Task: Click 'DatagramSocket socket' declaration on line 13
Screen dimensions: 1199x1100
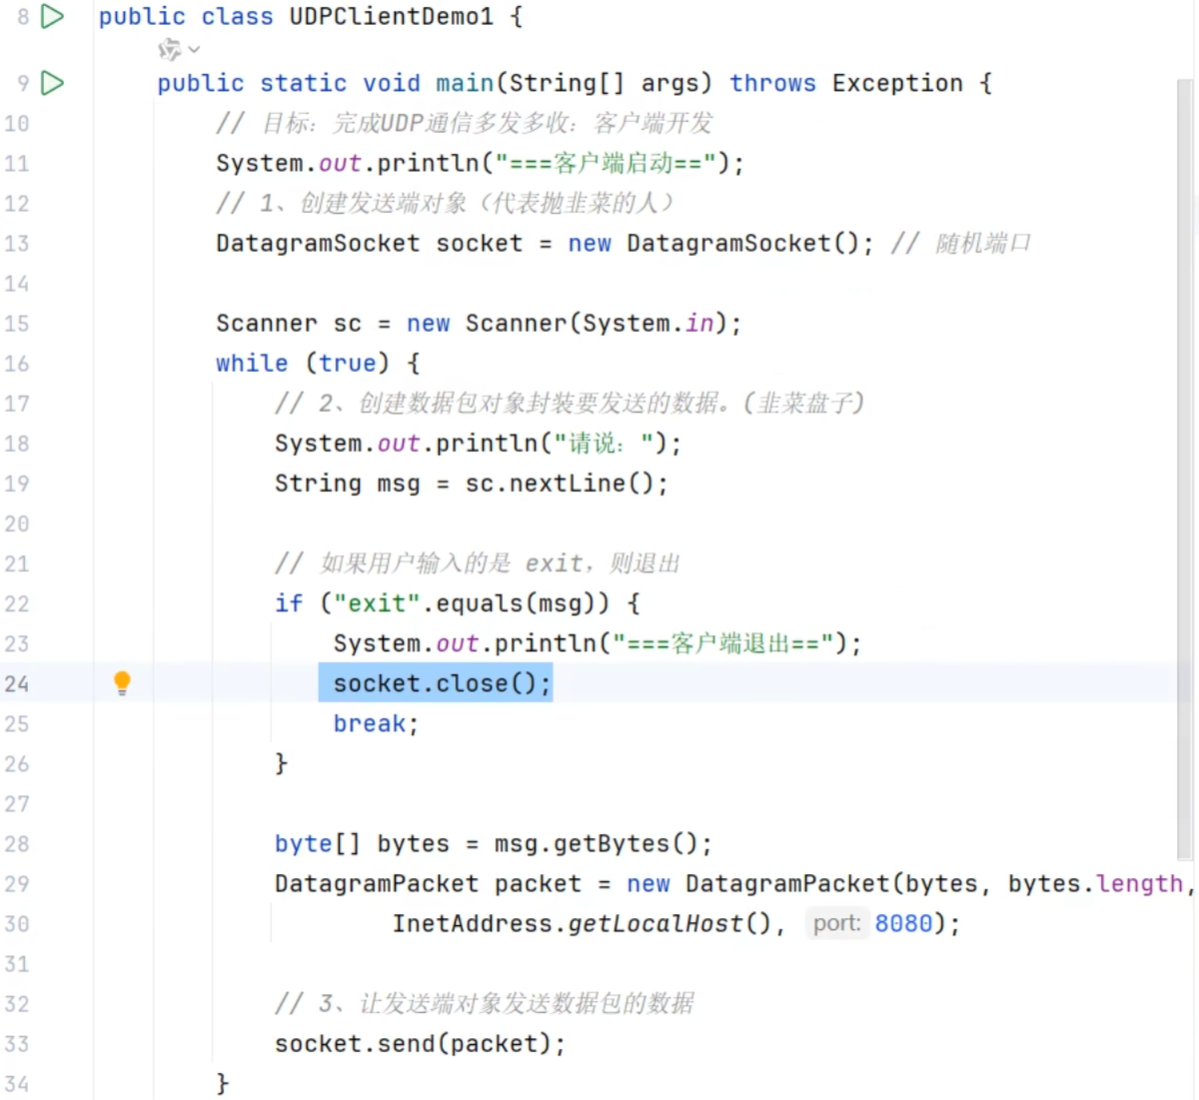Action: (369, 243)
